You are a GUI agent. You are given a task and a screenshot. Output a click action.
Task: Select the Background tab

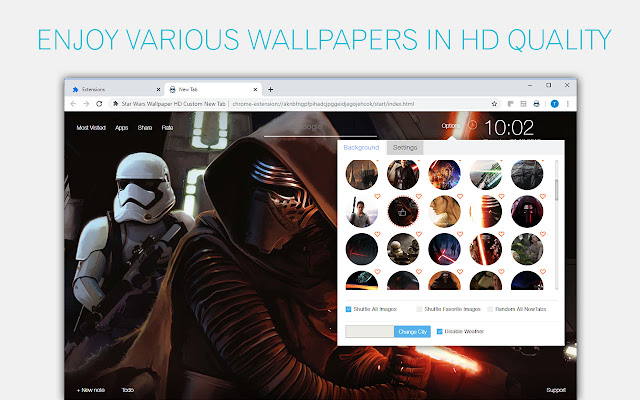click(x=361, y=147)
